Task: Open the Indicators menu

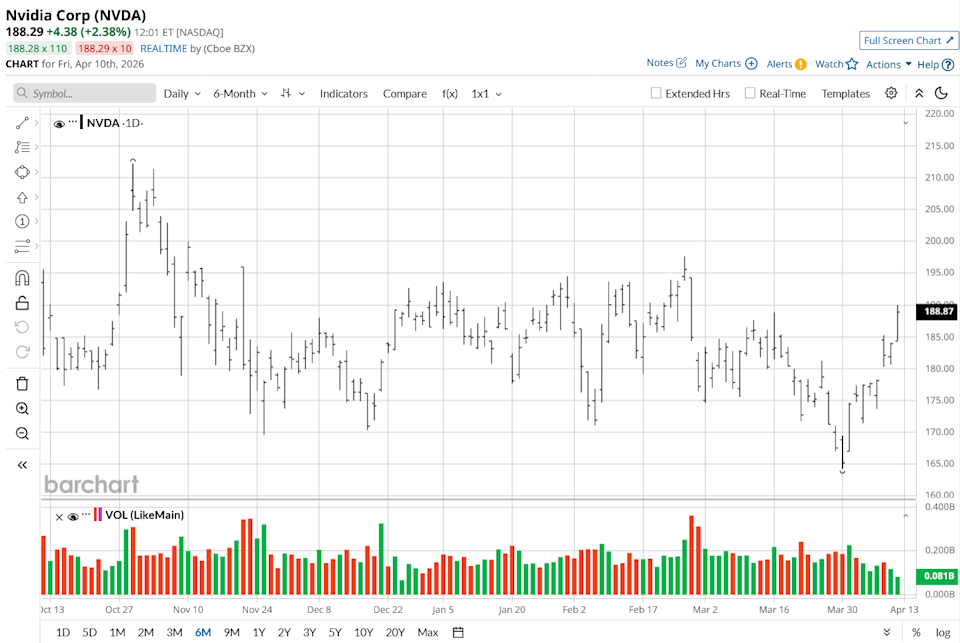Action: click(343, 93)
